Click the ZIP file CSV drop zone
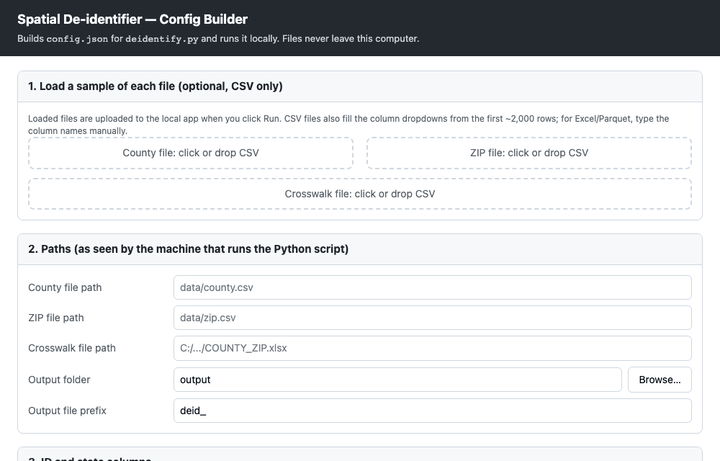720x461 pixels. pyautogui.click(x=529, y=153)
